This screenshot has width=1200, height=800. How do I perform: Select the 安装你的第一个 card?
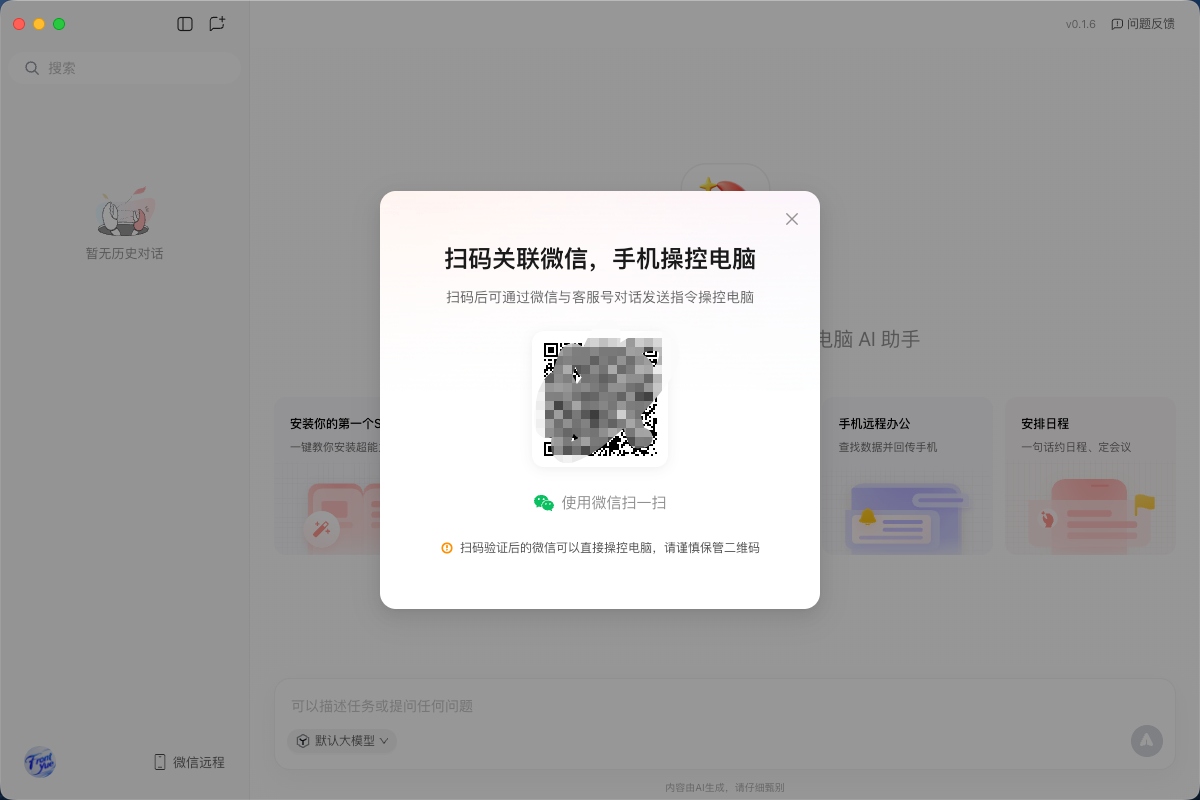click(x=328, y=476)
